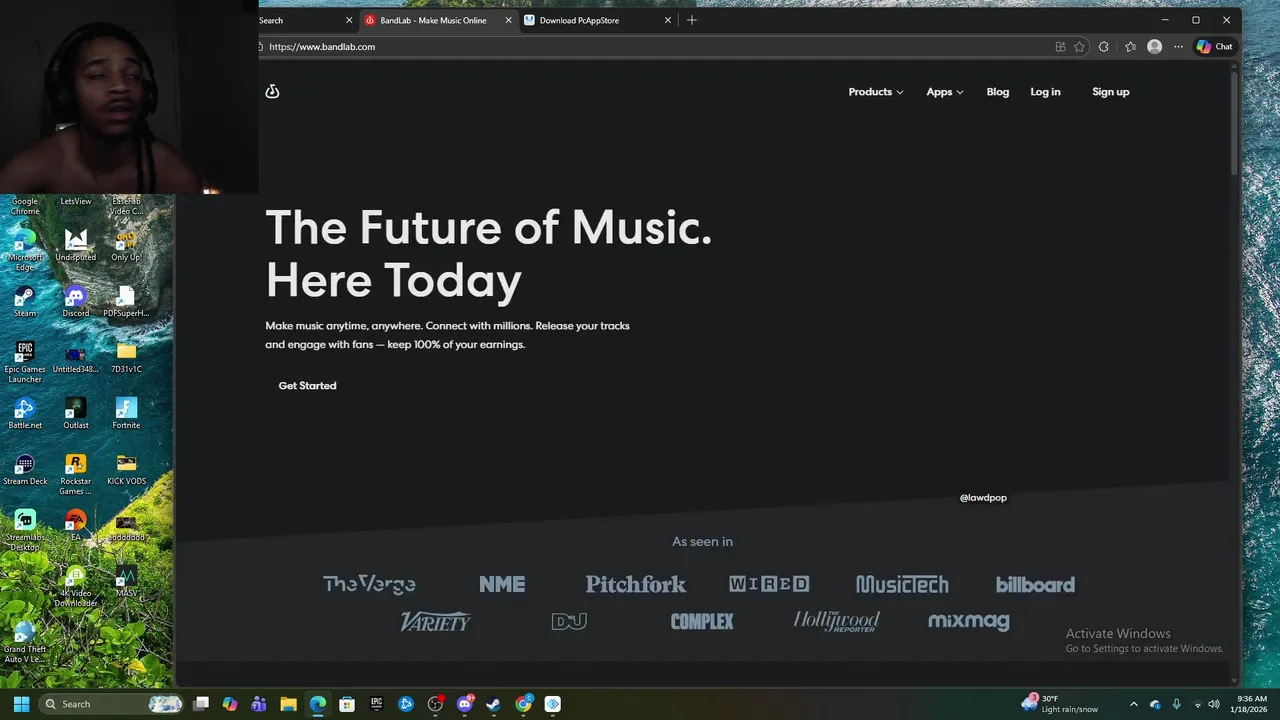Select the Rockstar Games desktop icon
1280x720 pixels.
click(x=76, y=473)
